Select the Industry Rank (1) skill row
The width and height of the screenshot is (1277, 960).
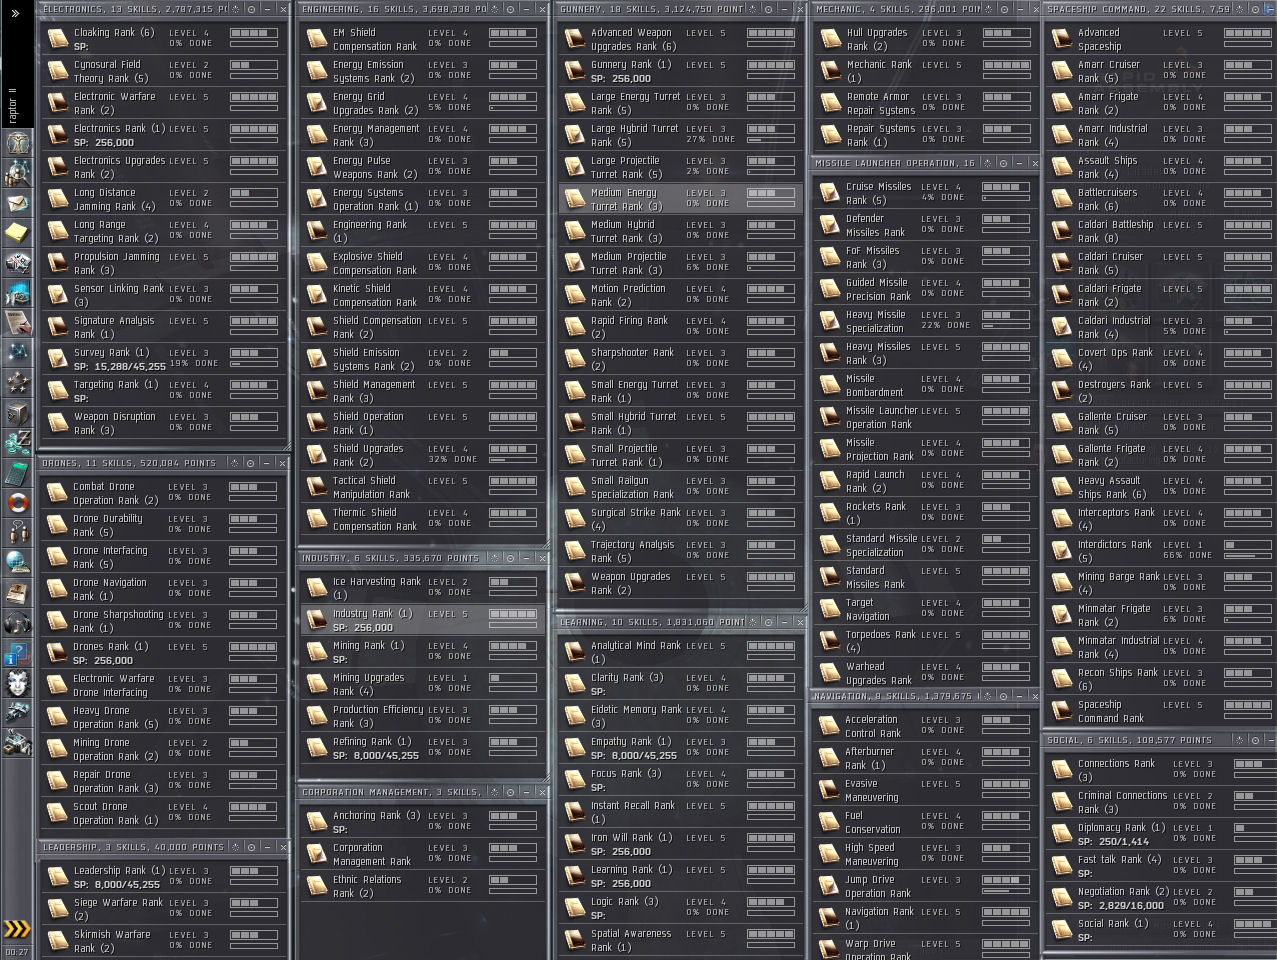(x=423, y=620)
